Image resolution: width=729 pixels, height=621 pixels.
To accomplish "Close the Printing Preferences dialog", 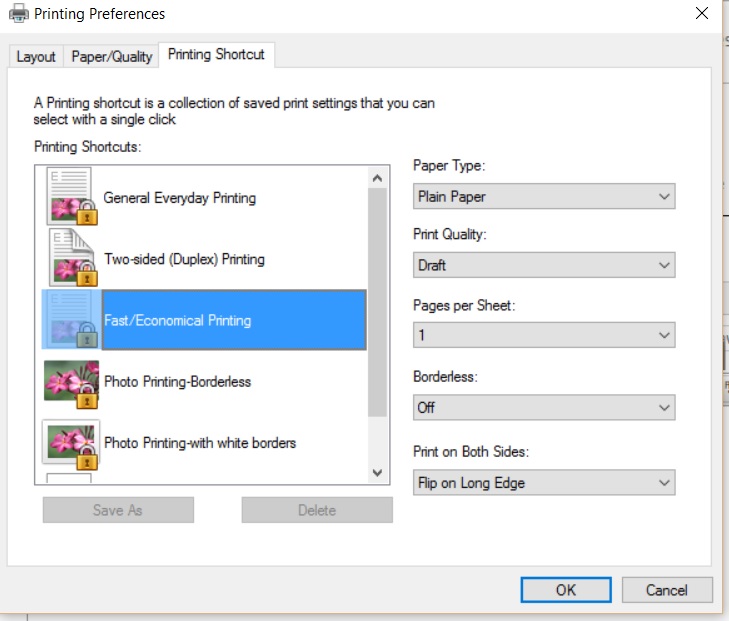I will point(702,13).
